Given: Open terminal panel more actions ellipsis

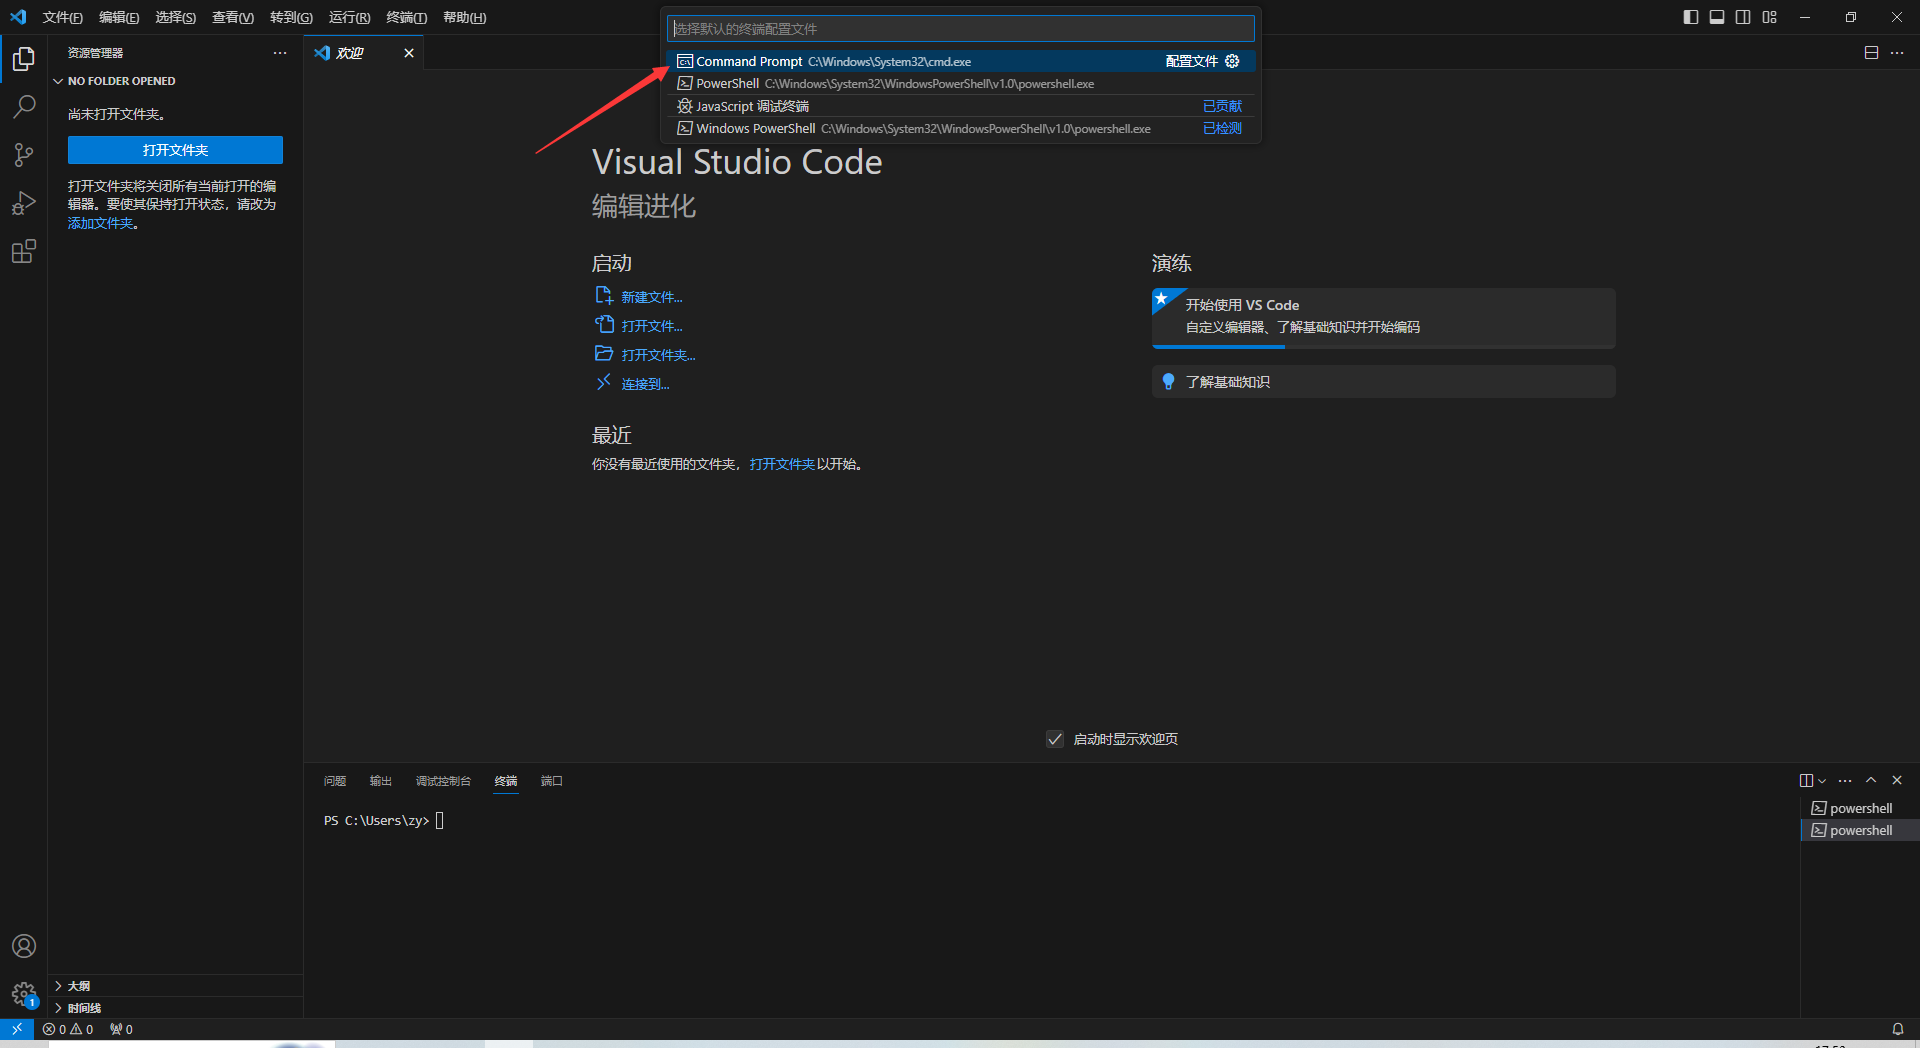Looking at the screenshot, I should [1845, 780].
